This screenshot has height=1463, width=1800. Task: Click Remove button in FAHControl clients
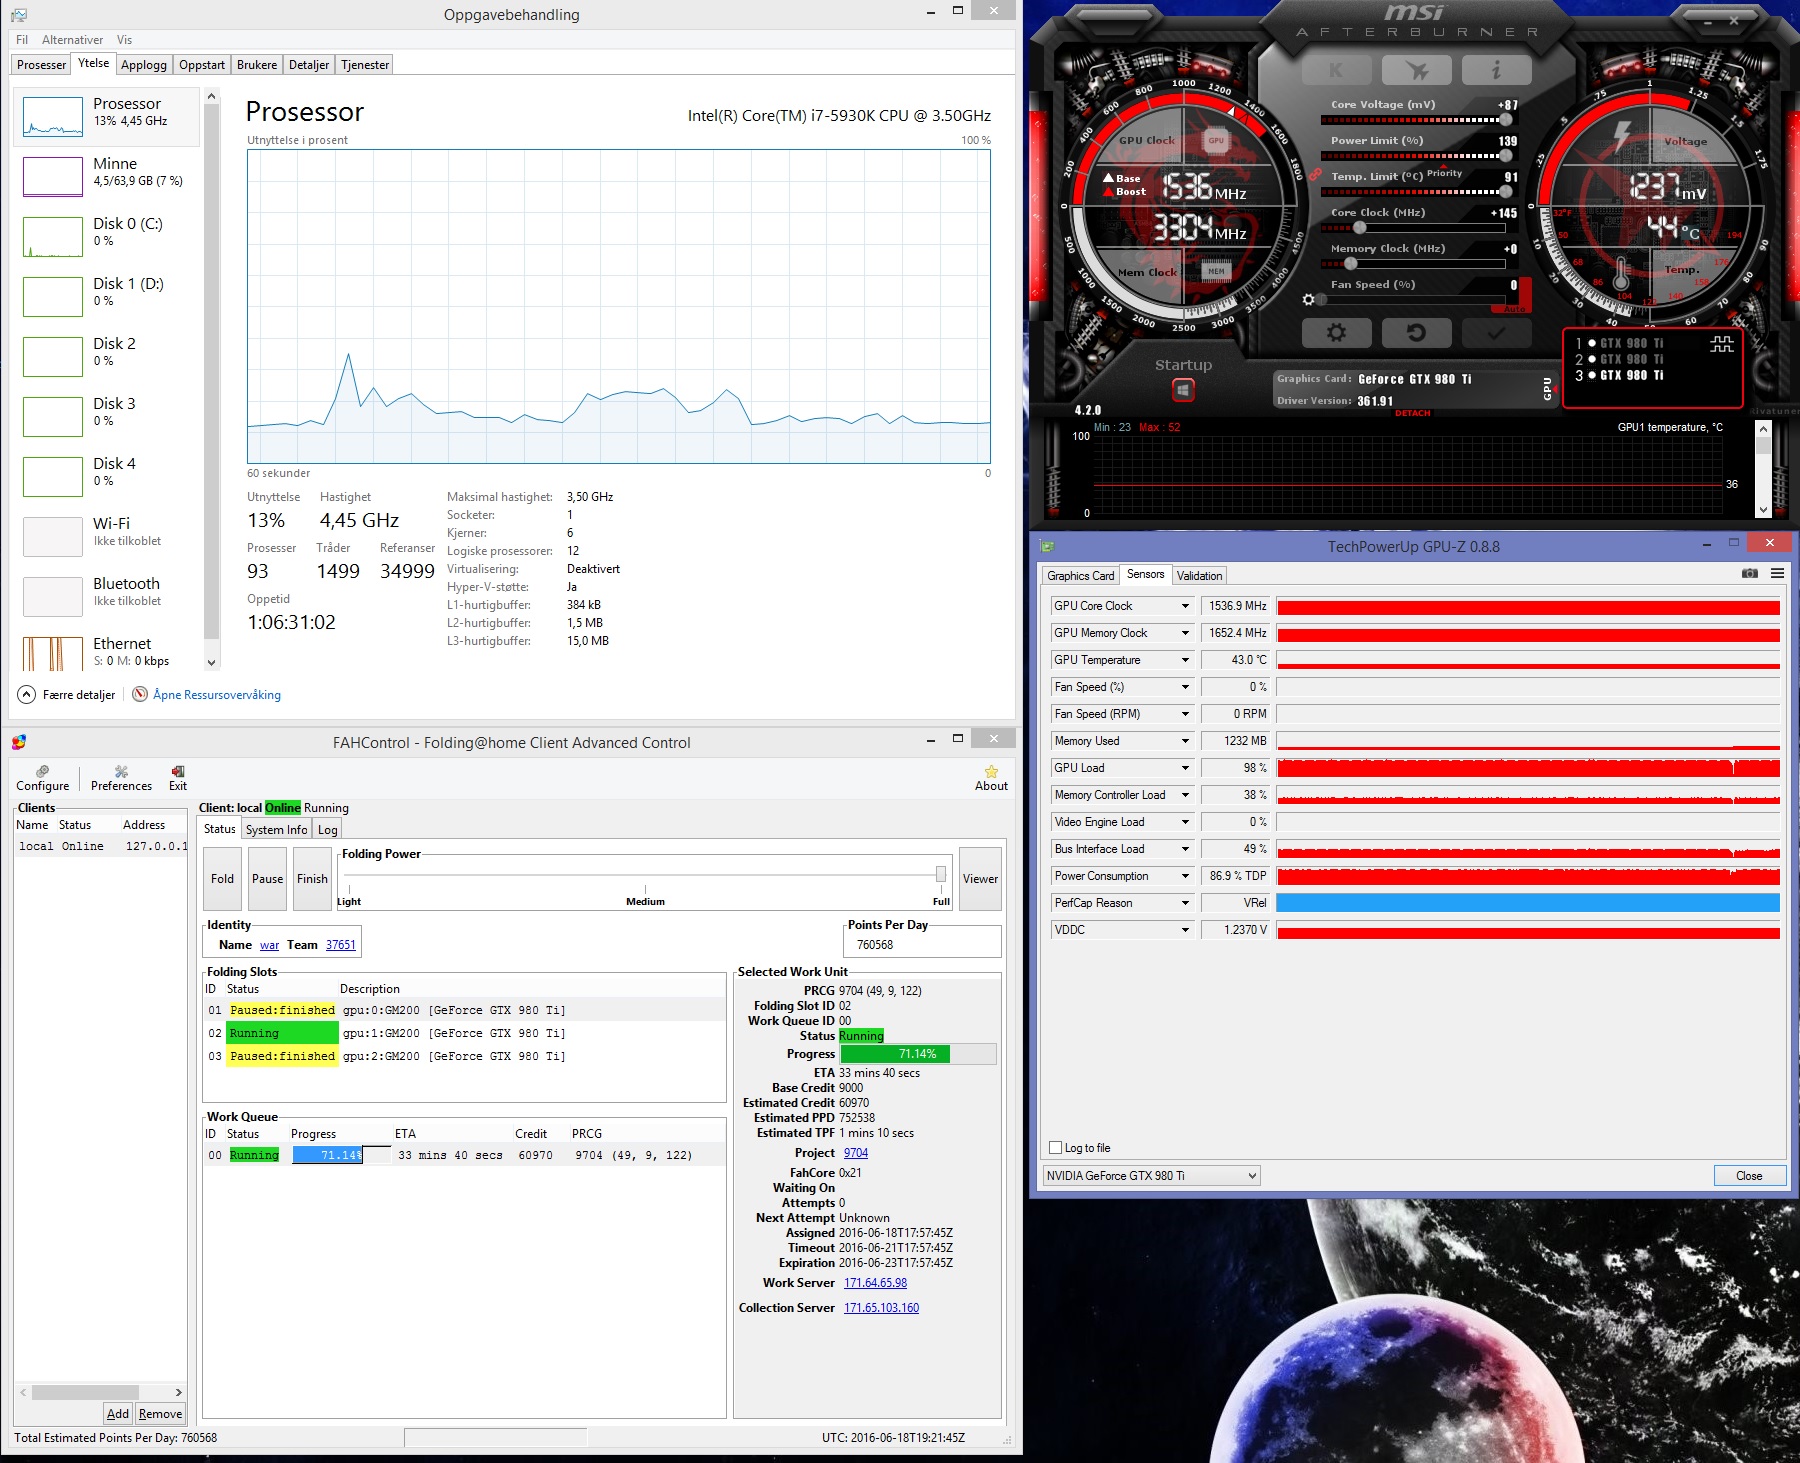click(x=160, y=1413)
